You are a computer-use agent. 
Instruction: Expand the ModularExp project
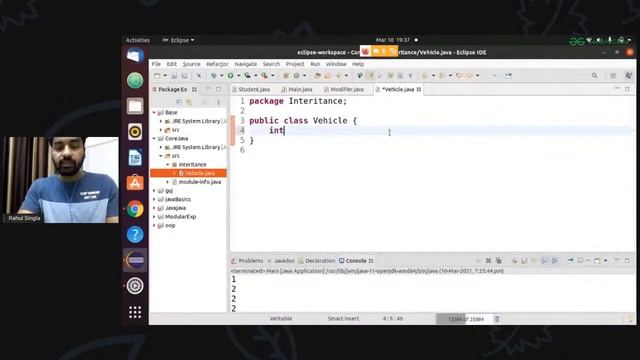pyautogui.click(x=154, y=217)
